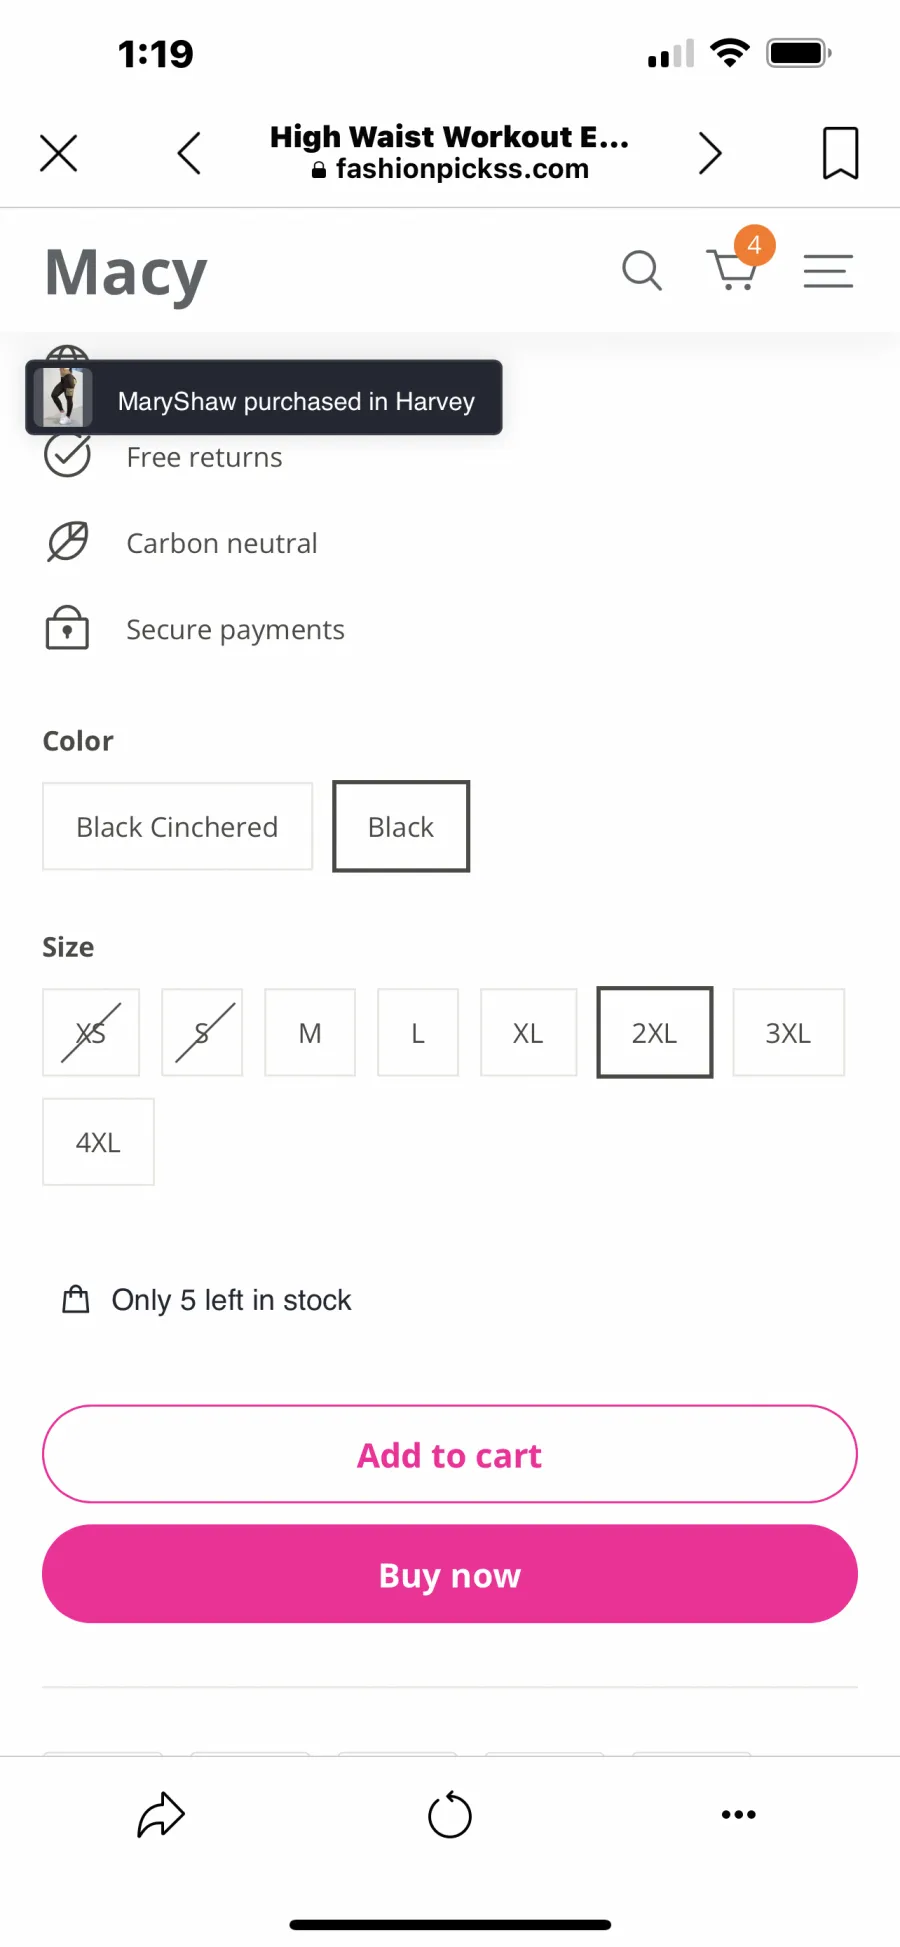Screen dimensions: 900x1947
Task: Tap the share arrow icon
Action: [161, 1815]
